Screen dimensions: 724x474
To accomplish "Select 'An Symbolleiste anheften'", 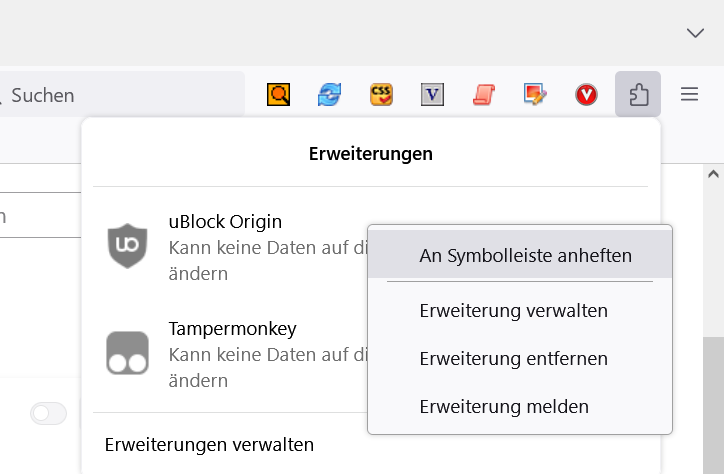I will (525, 255).
